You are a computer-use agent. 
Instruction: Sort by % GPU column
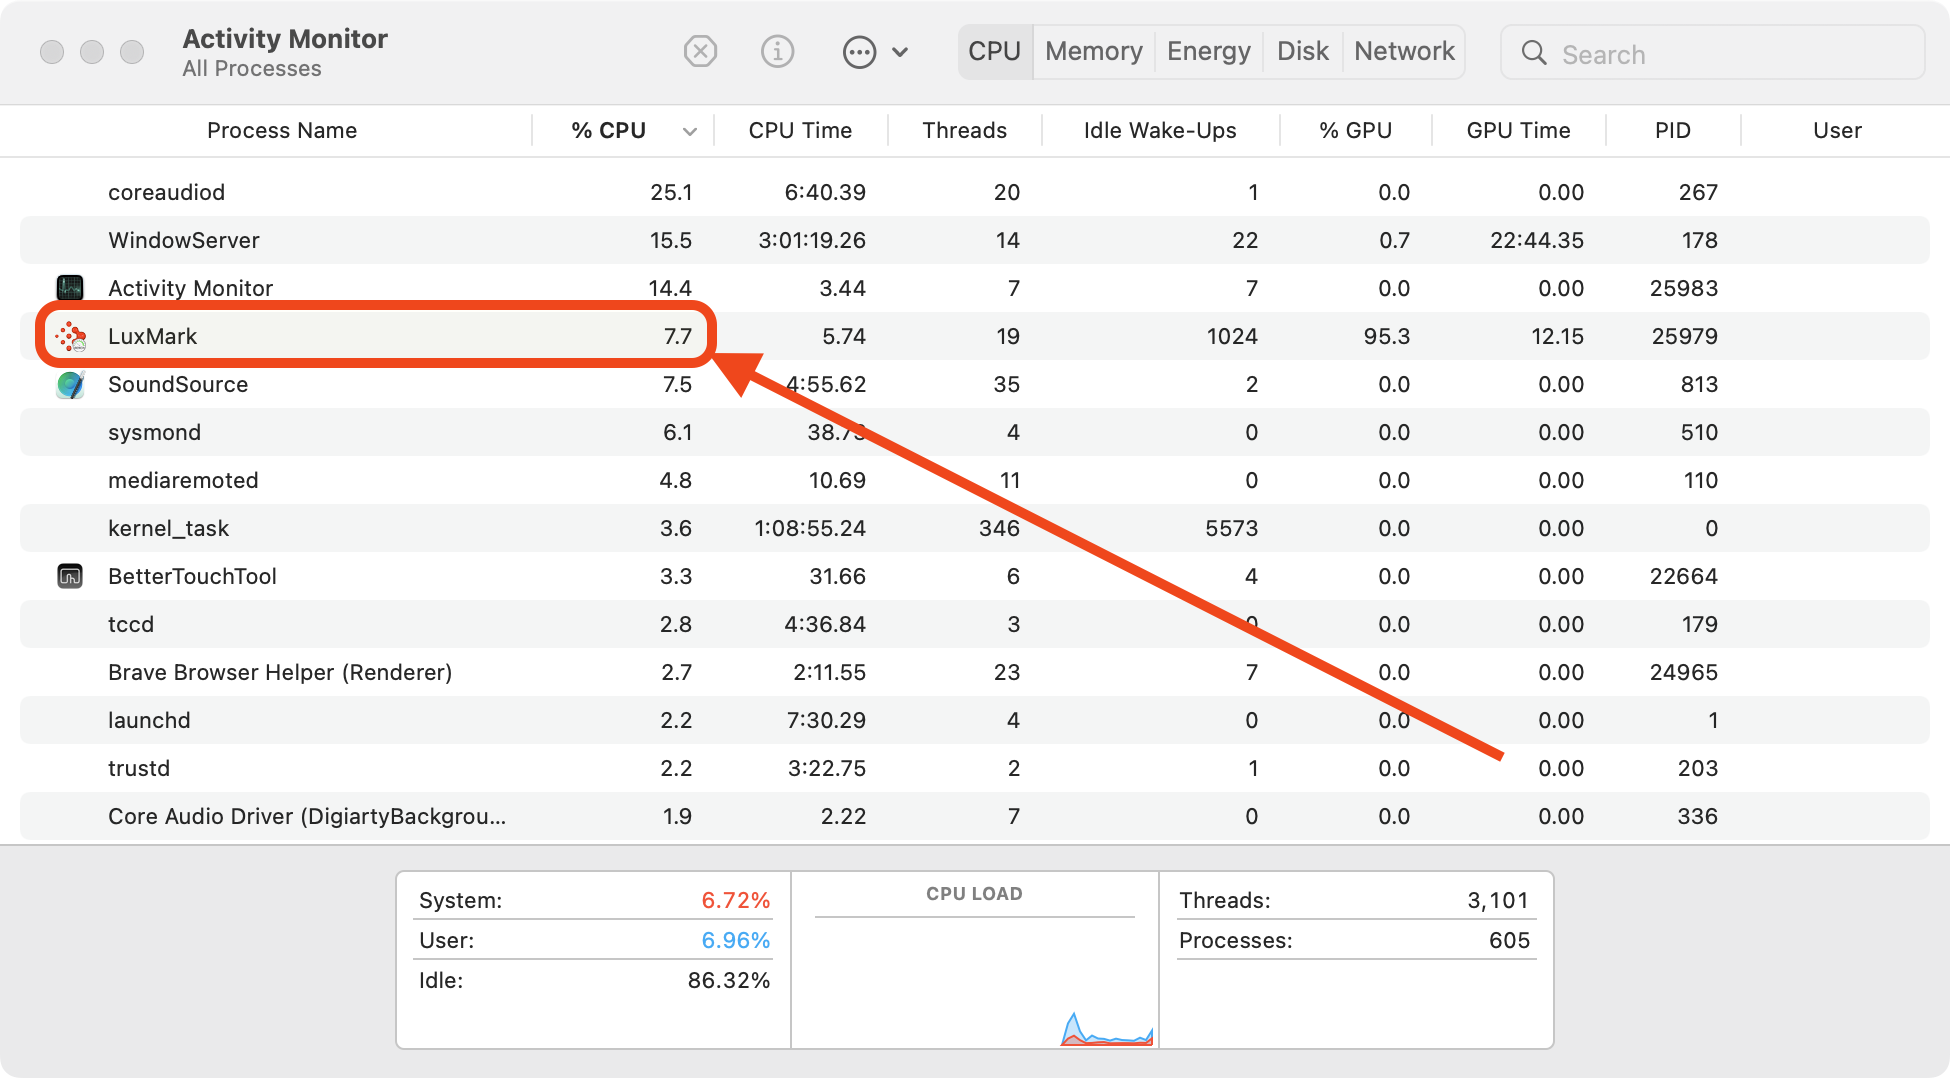[x=1355, y=130]
